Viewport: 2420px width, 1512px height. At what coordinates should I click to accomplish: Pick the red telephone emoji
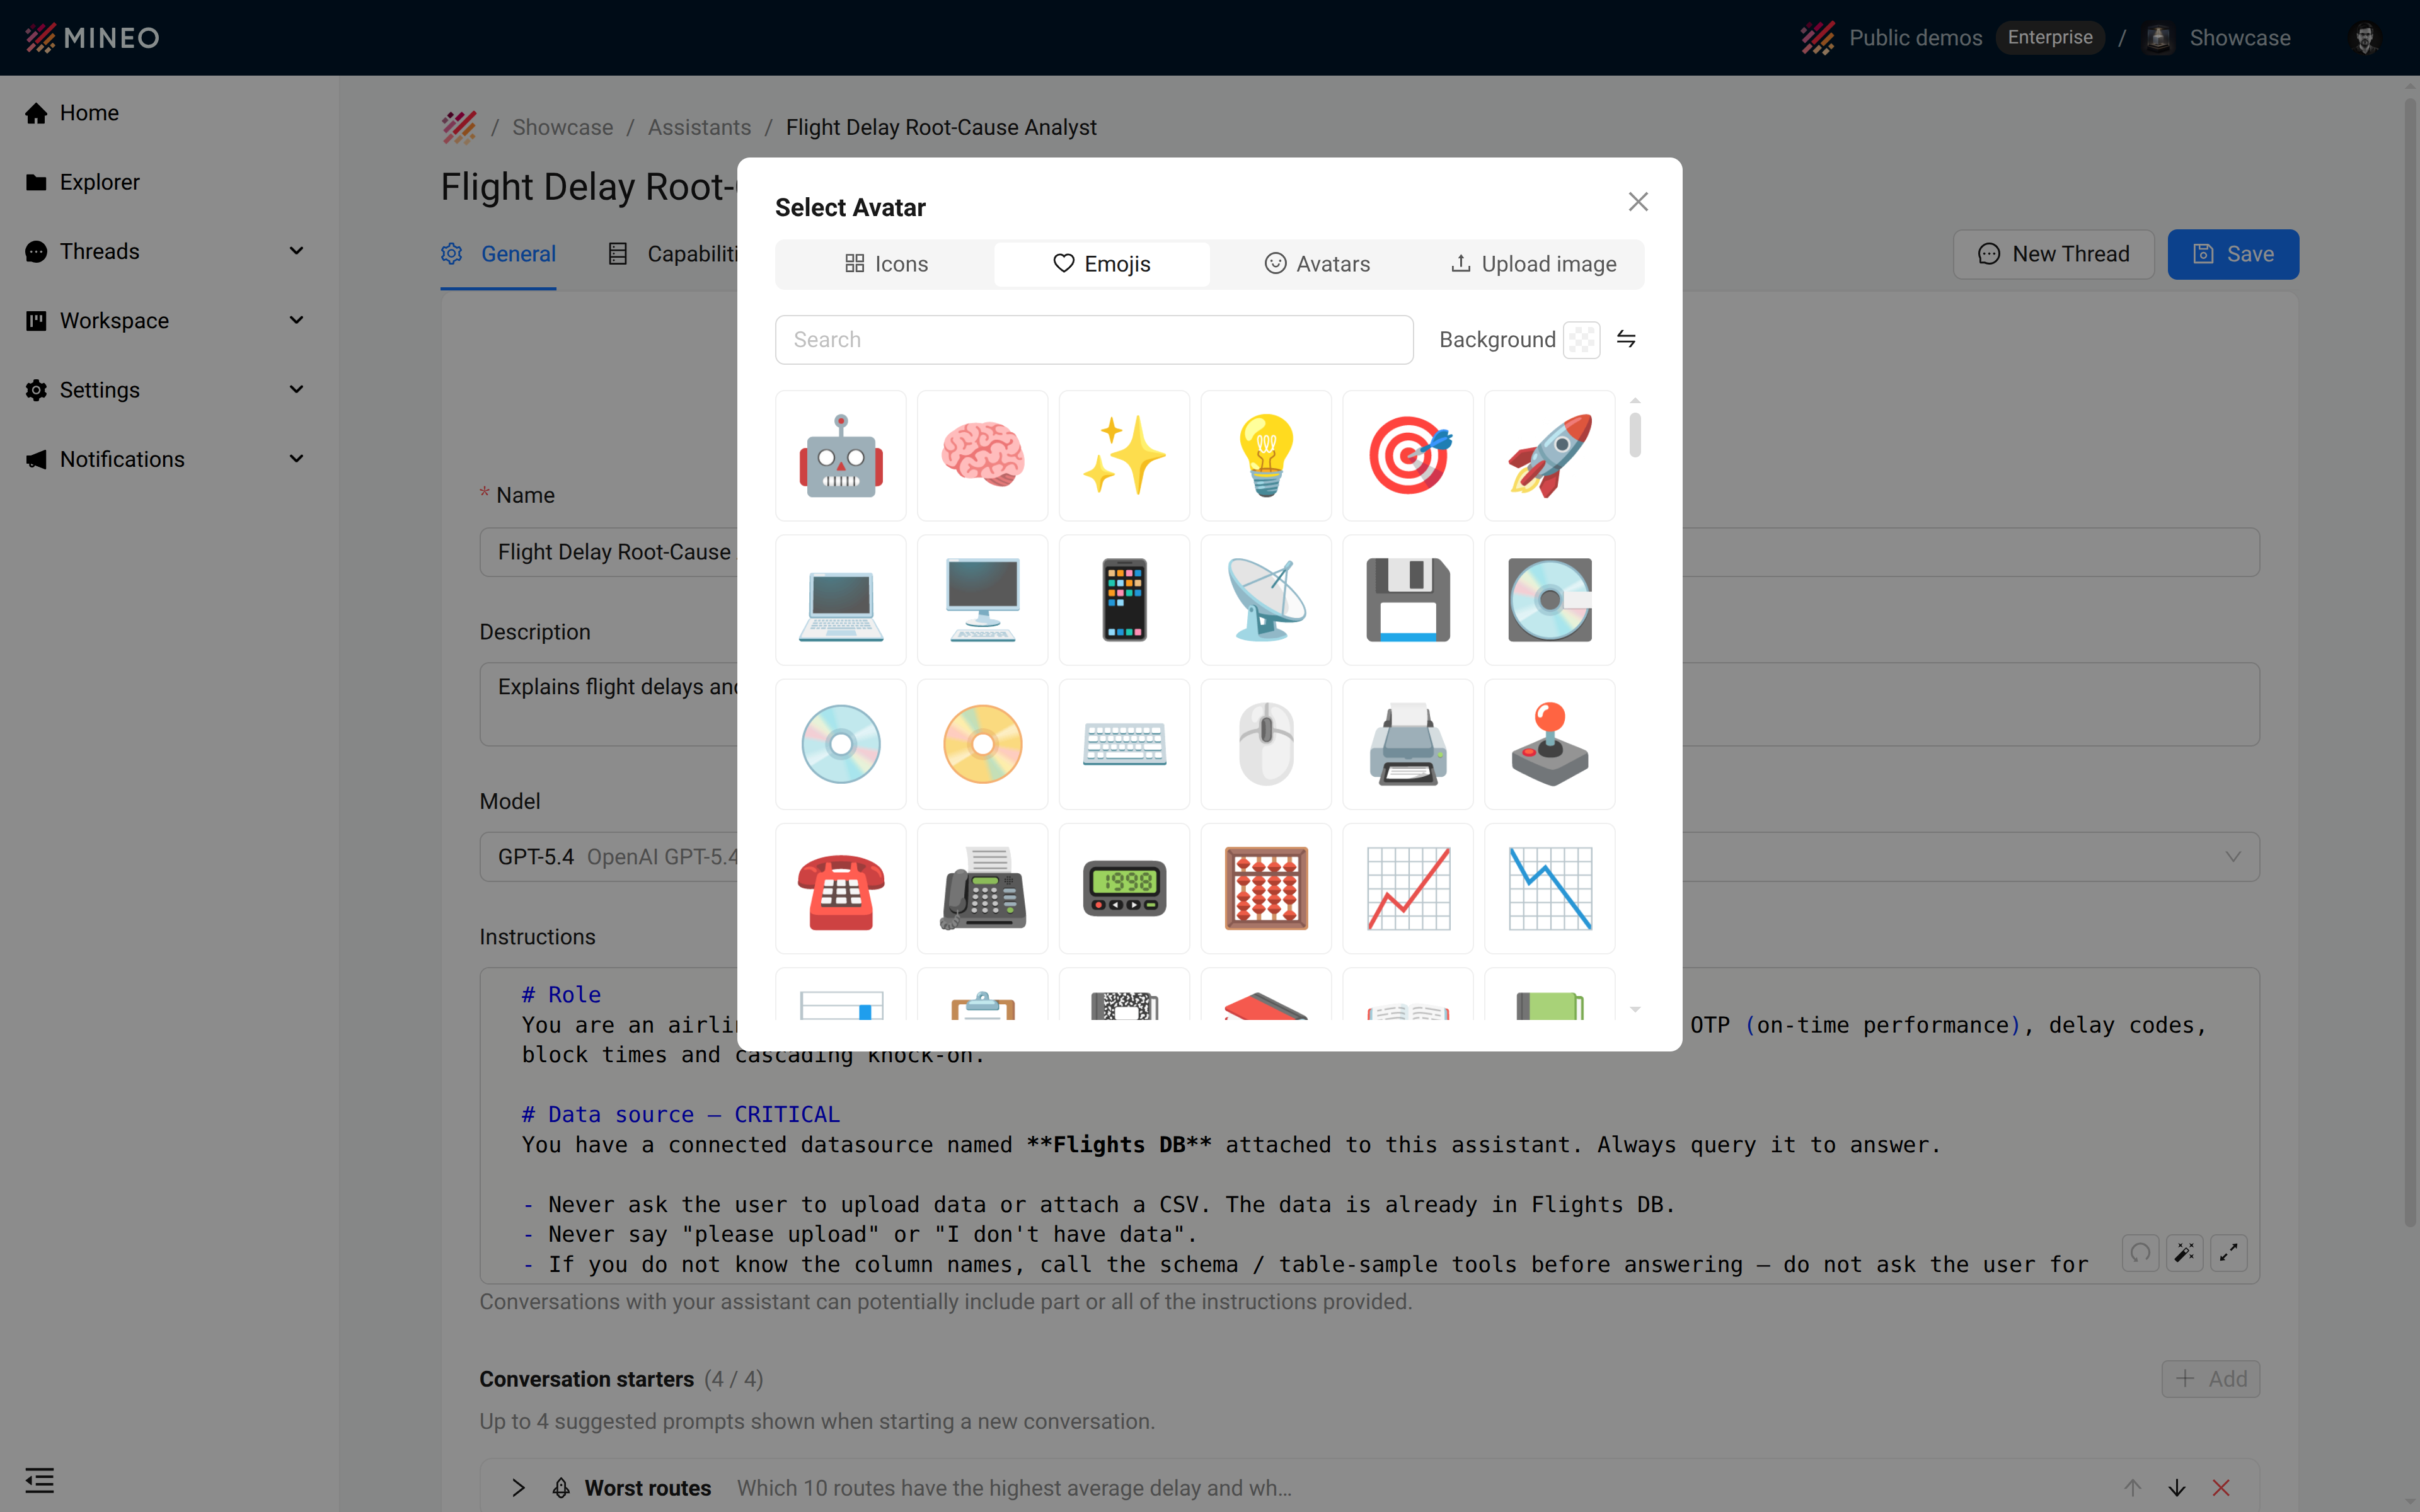click(x=840, y=888)
